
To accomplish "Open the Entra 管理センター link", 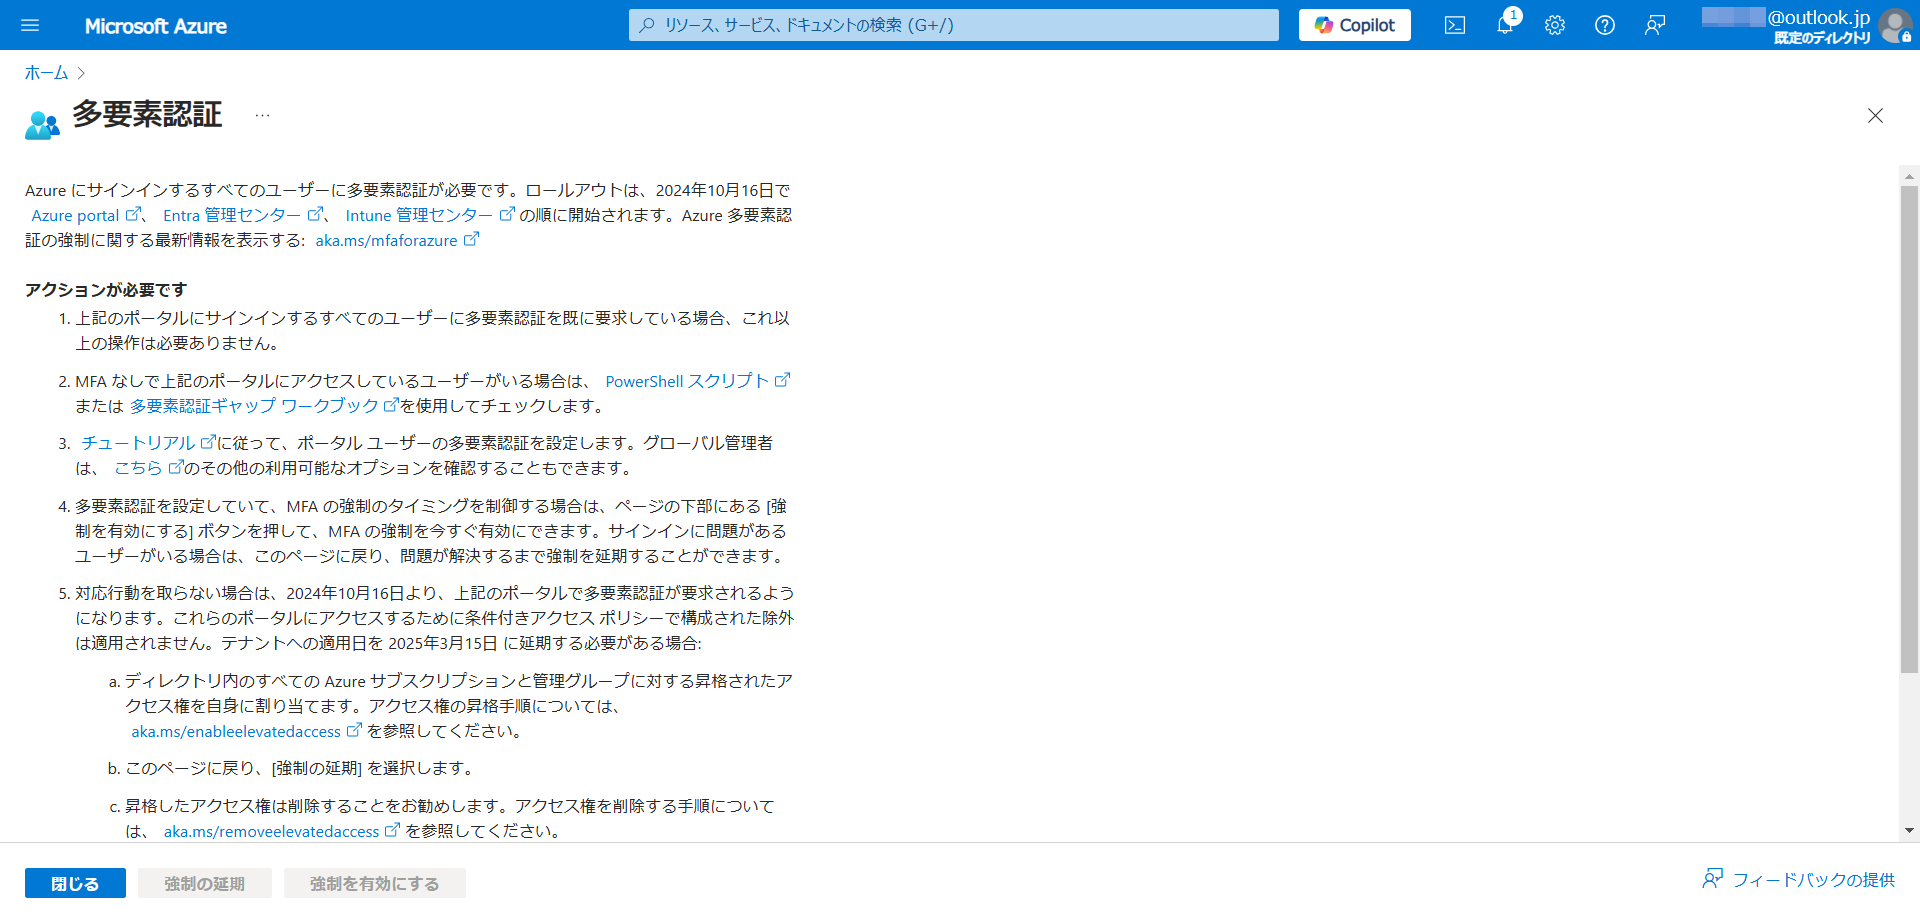I will [233, 215].
